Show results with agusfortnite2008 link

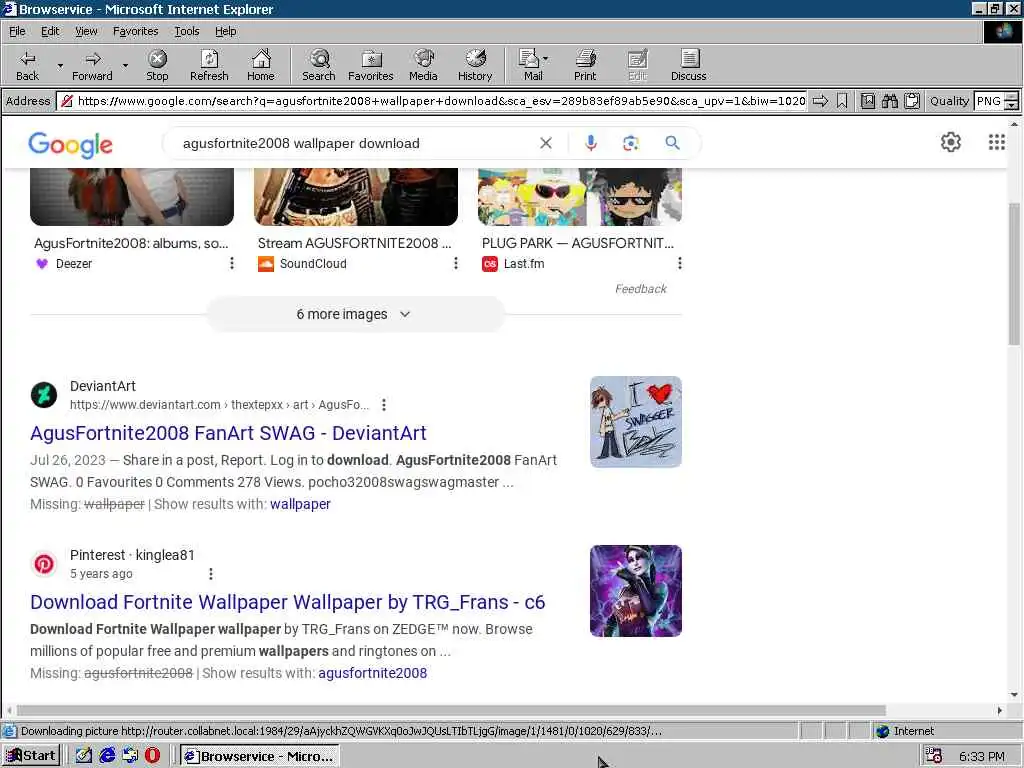[x=372, y=673]
